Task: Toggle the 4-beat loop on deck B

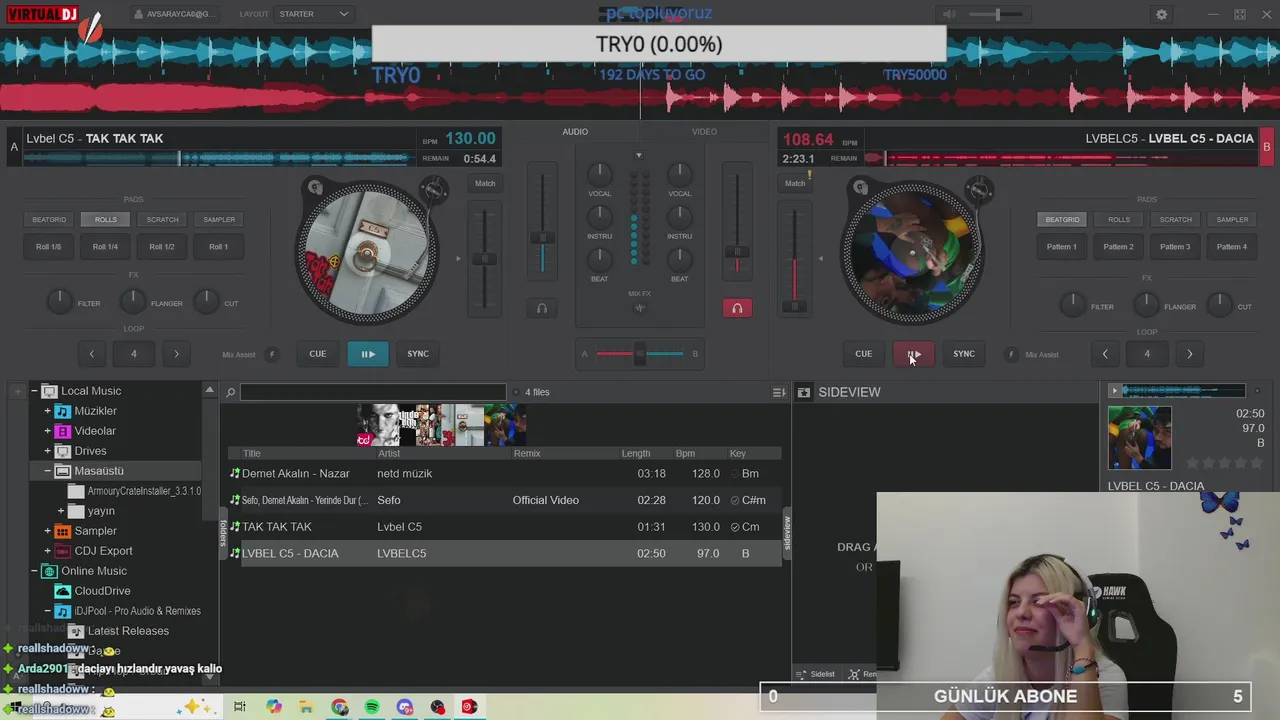Action: (x=1147, y=353)
